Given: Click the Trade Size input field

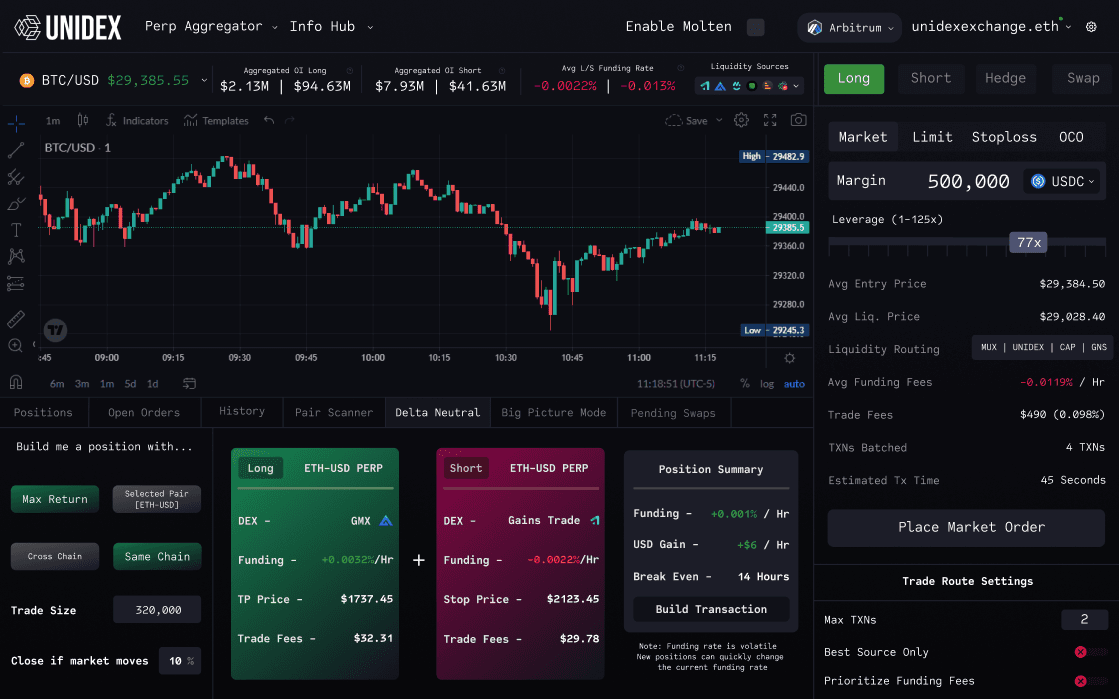Looking at the screenshot, I should [x=157, y=610].
